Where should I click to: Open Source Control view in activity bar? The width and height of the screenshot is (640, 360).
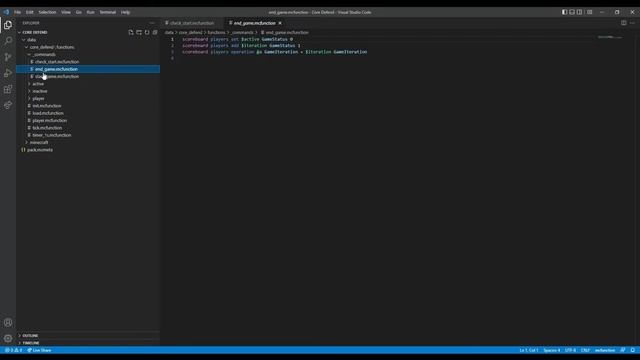(8, 57)
